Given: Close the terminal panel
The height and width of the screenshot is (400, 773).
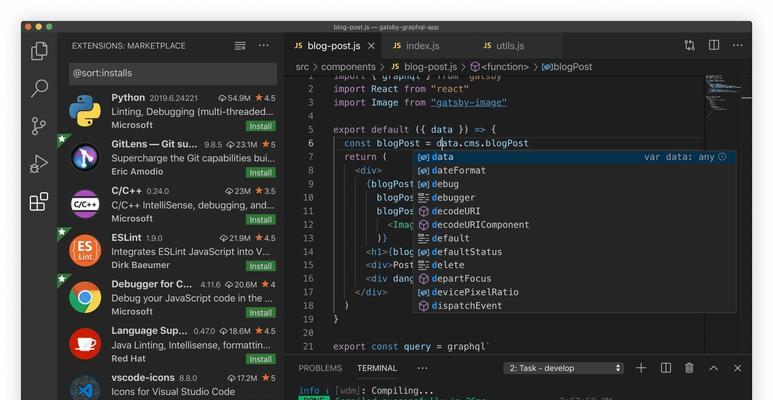Looking at the screenshot, I should (x=738, y=368).
